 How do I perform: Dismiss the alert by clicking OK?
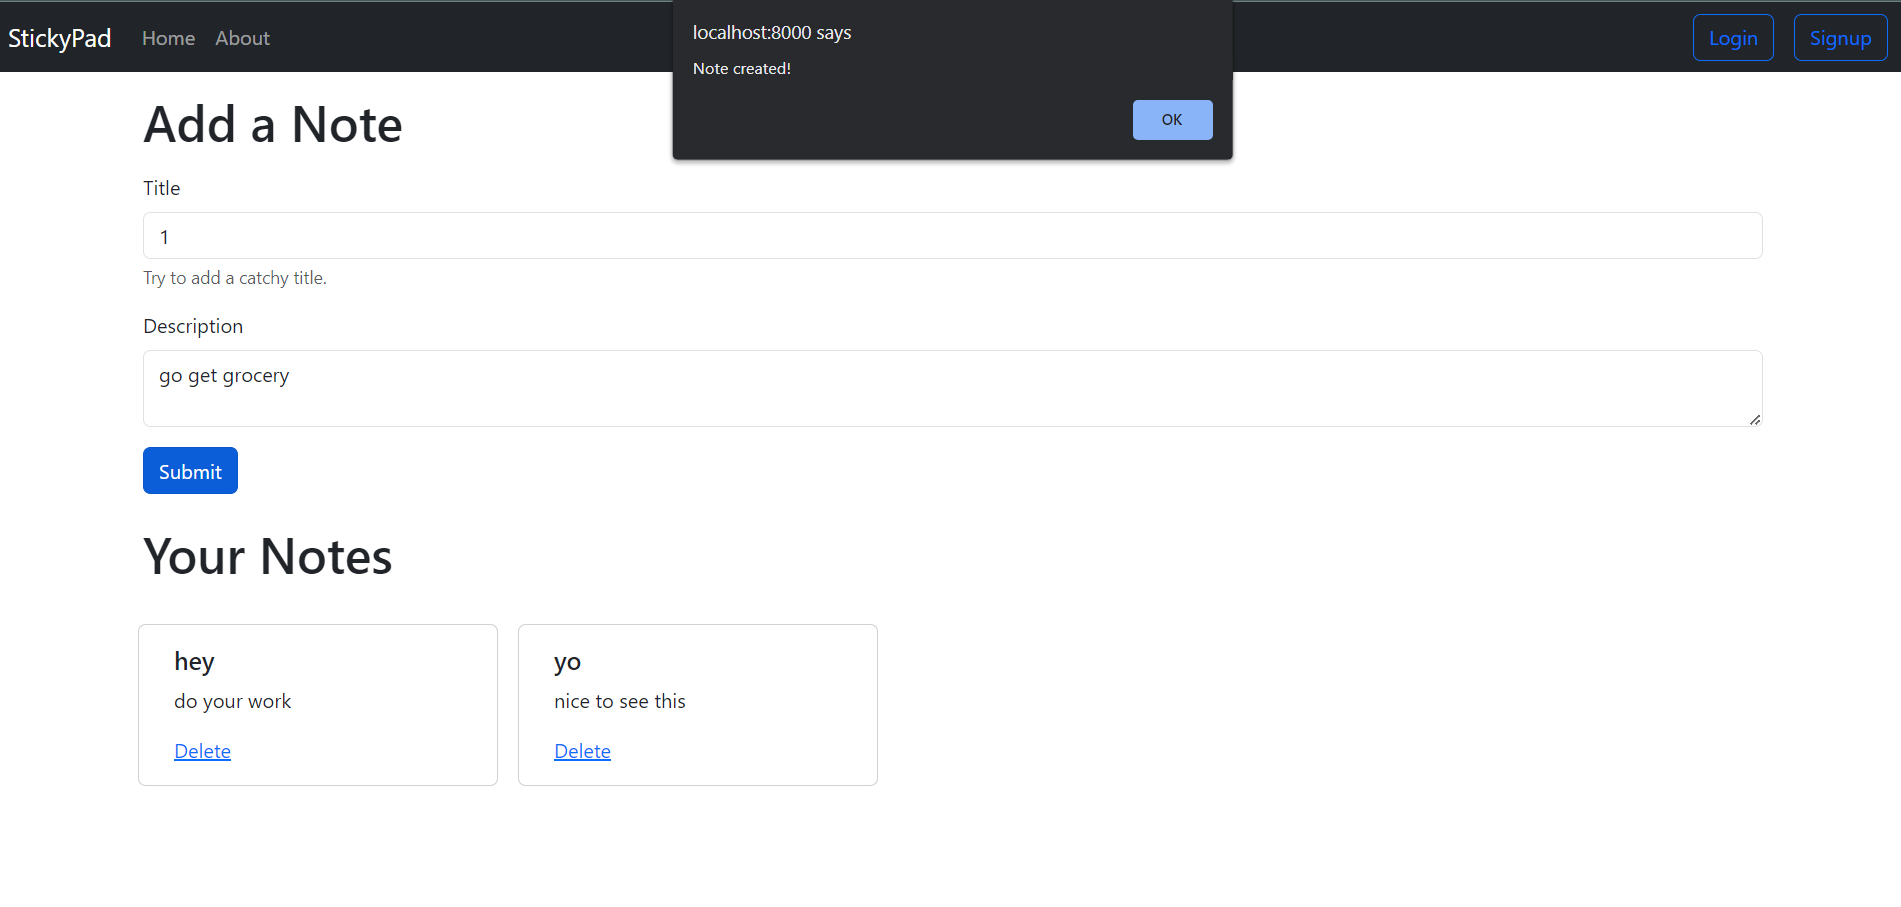[1171, 119]
